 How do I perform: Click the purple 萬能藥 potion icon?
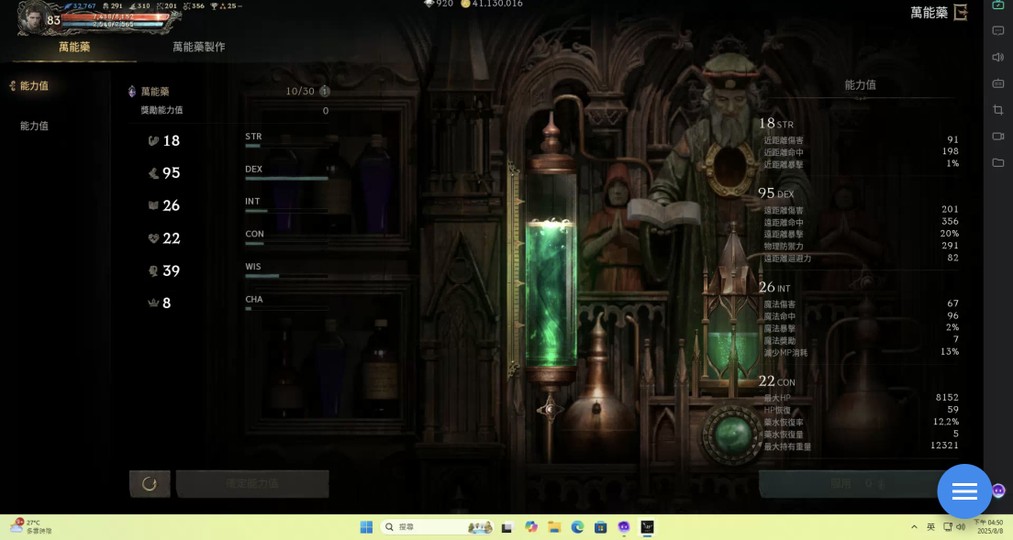click(132, 91)
